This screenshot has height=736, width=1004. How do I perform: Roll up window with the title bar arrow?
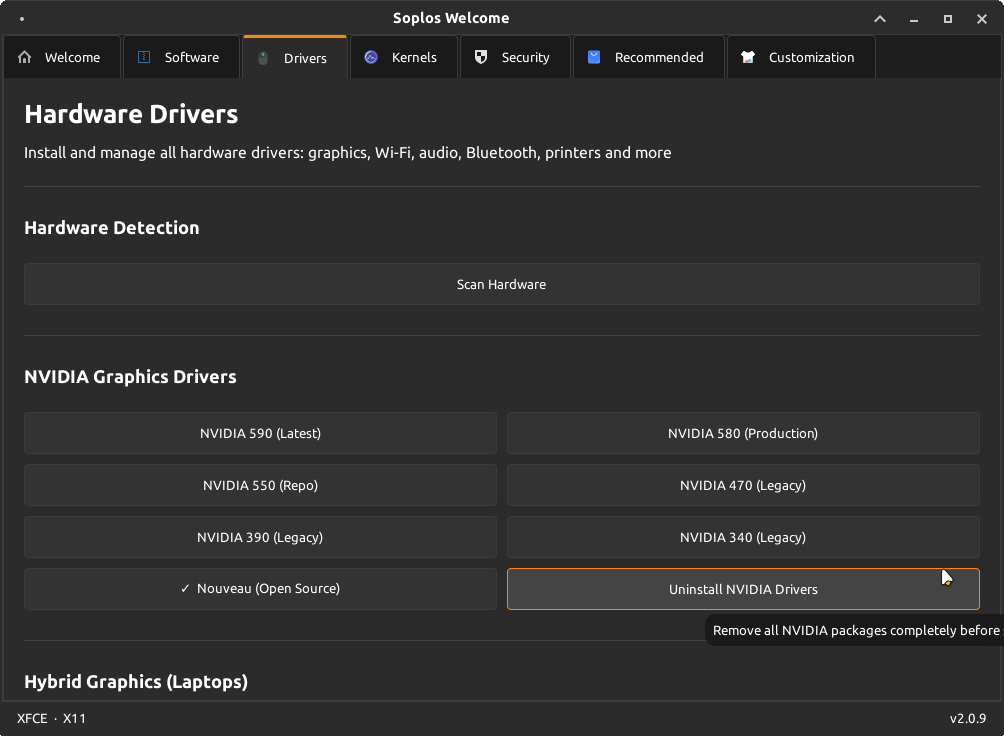coord(880,19)
